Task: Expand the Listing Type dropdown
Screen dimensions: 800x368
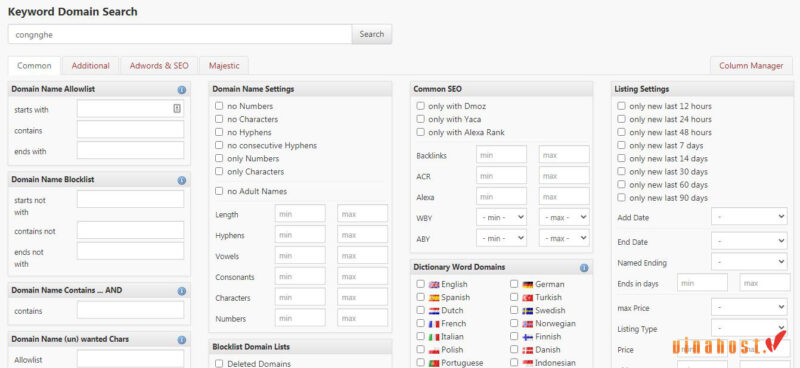Action: [x=749, y=328]
